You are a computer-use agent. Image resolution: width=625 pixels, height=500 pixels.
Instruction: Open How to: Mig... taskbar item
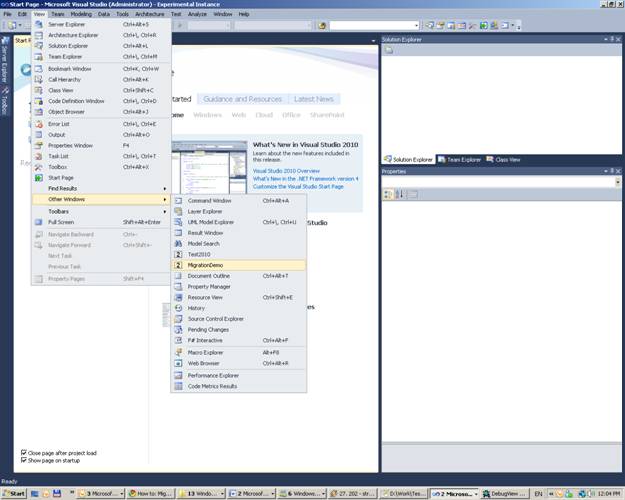tap(151, 494)
